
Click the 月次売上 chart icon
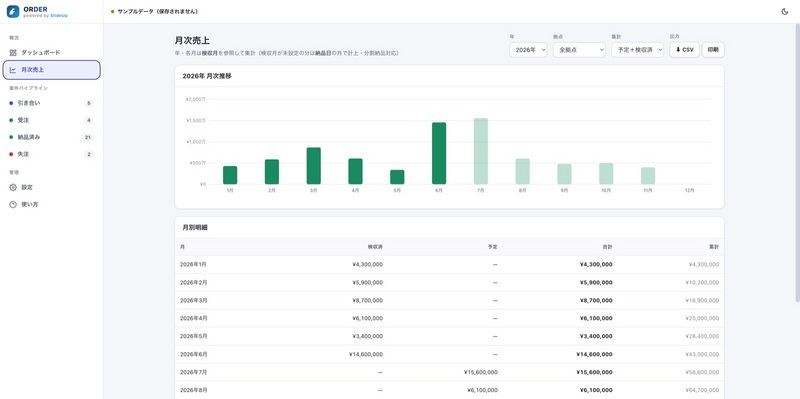pos(13,70)
